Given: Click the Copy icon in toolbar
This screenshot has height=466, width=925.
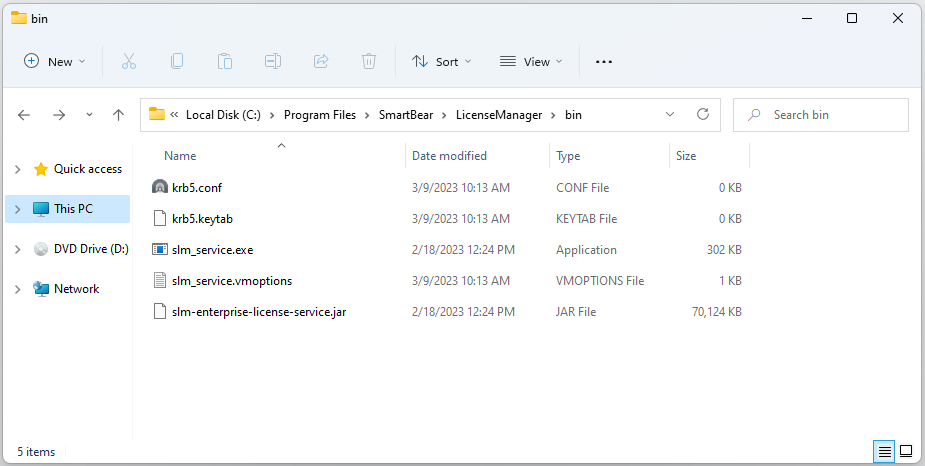Looking at the screenshot, I should tap(177, 61).
